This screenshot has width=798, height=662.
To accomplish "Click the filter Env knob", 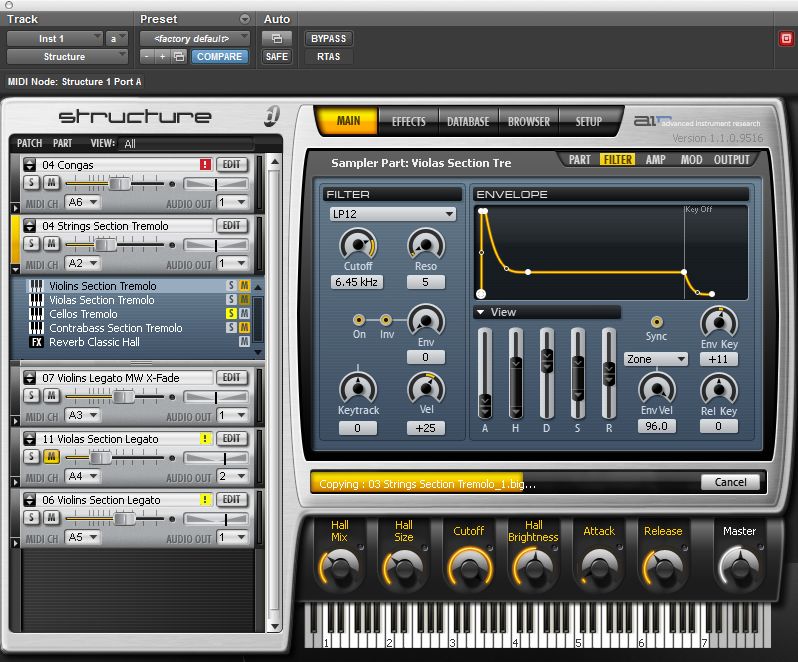I will [426, 321].
